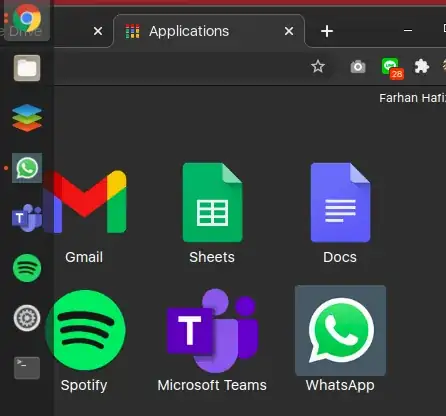Viewport: 446px width, 416px height.
Task: Open a new tab with the plus button
Action: (x=327, y=31)
